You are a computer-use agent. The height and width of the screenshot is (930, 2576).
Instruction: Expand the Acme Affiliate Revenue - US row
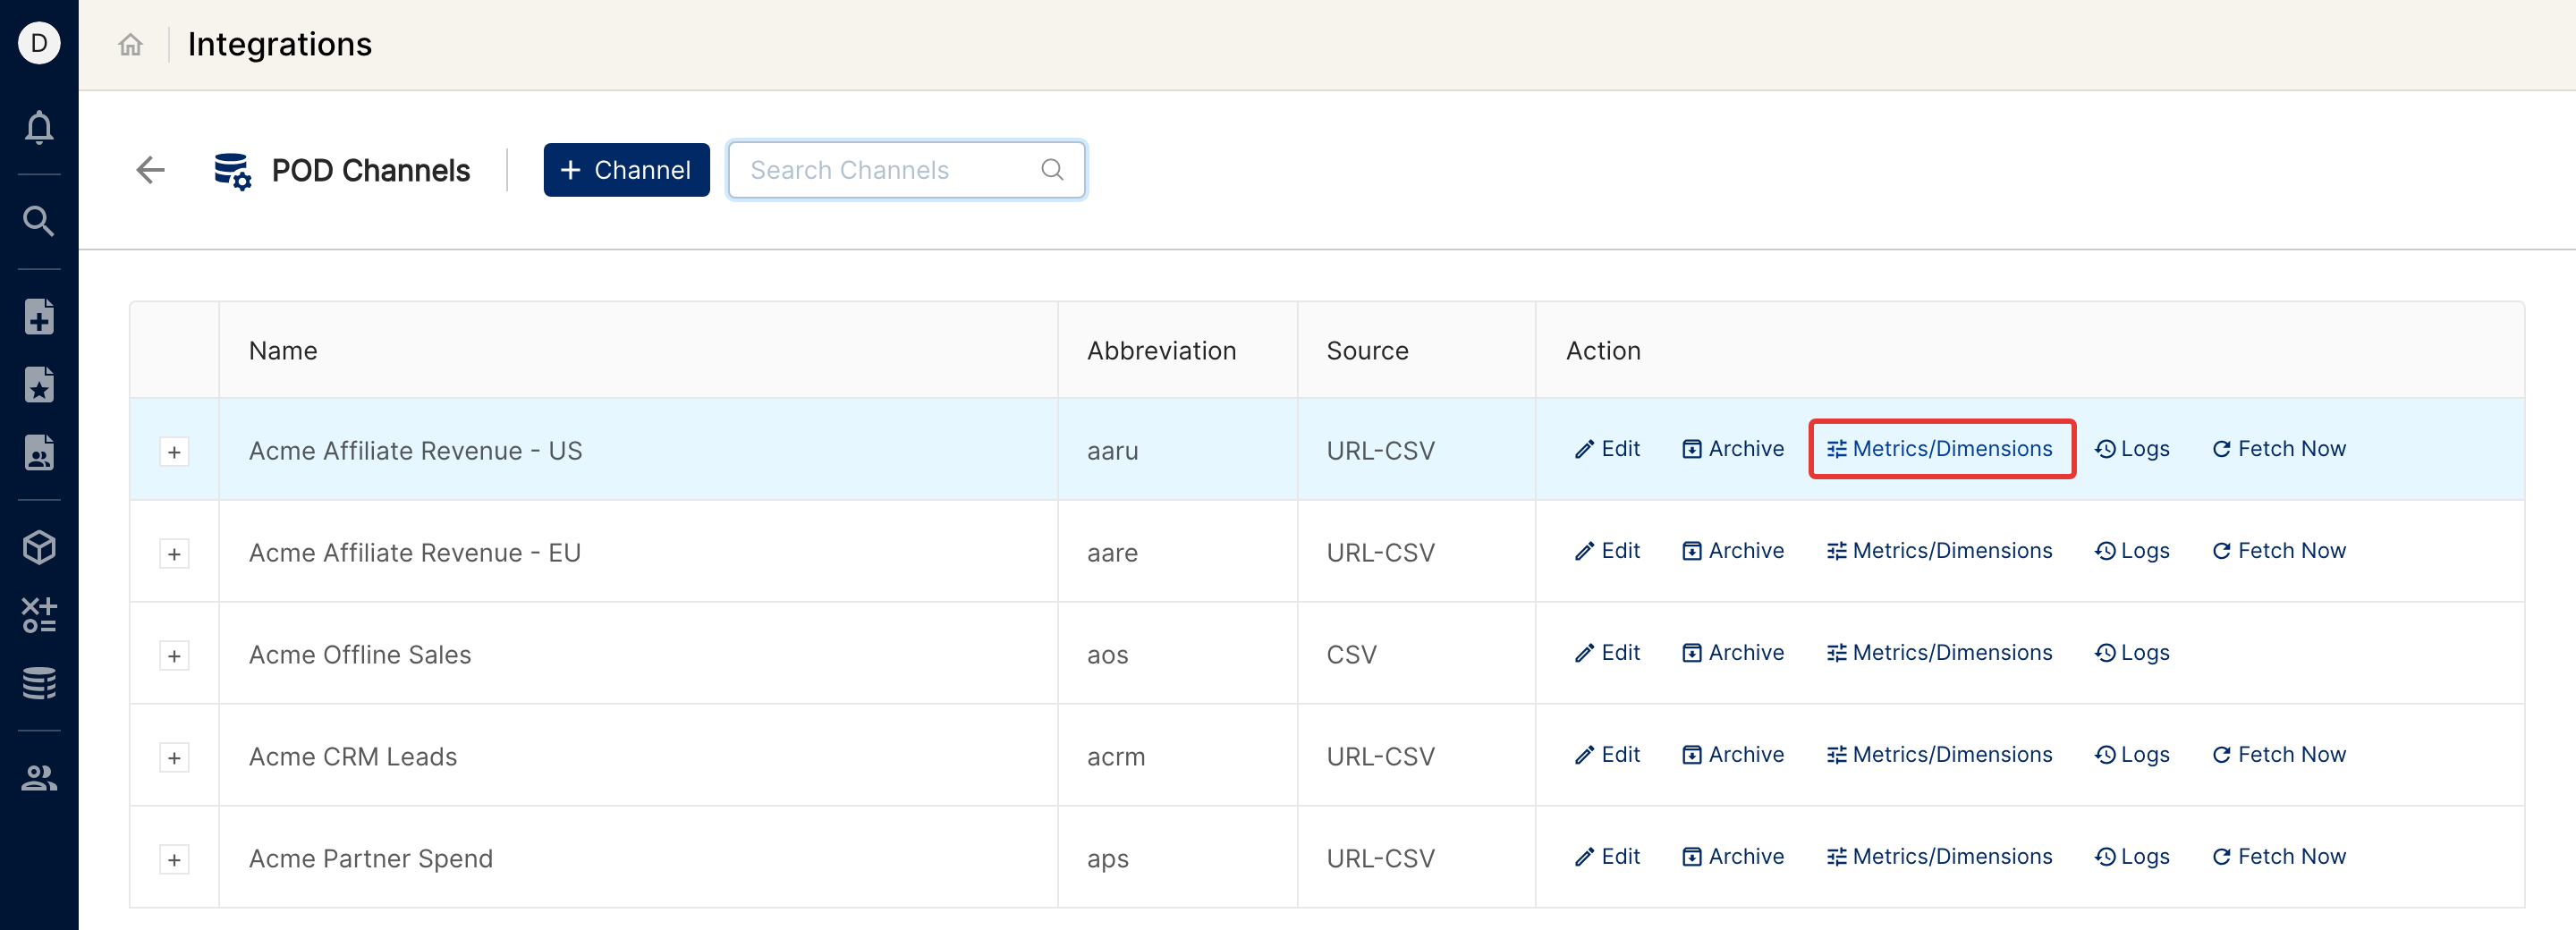point(174,452)
